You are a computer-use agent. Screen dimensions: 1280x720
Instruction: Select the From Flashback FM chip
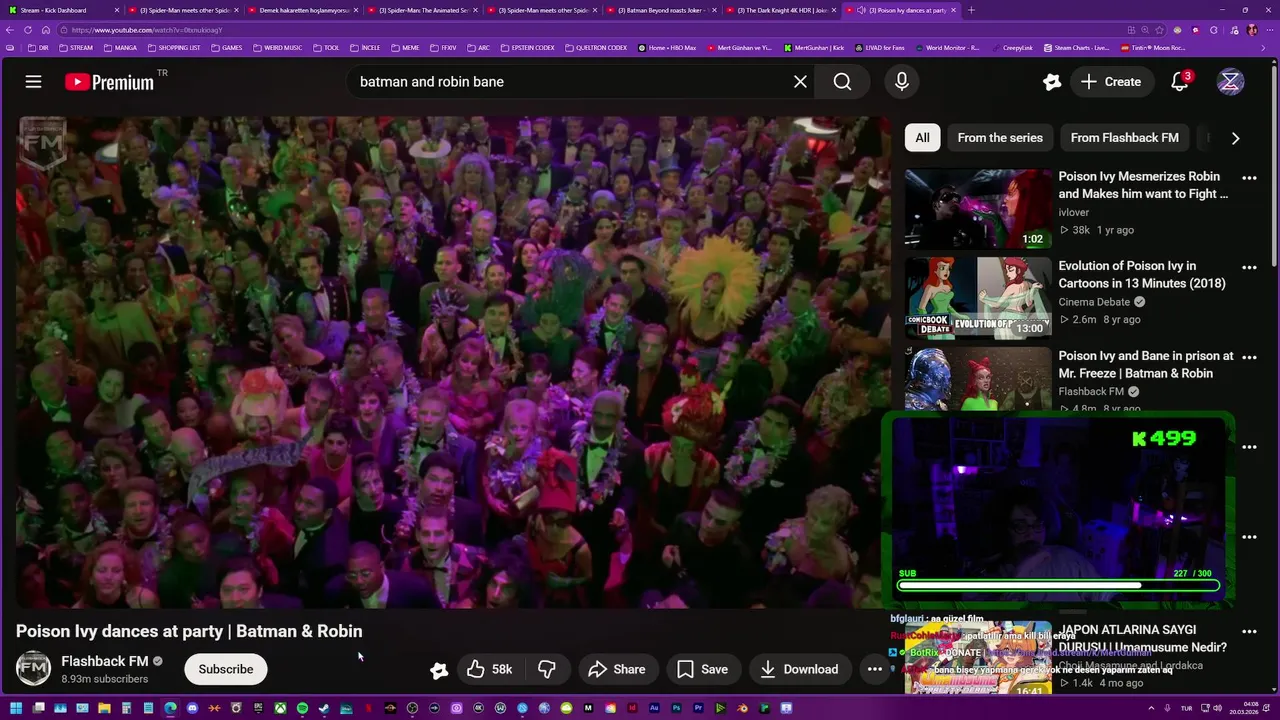(x=1124, y=138)
